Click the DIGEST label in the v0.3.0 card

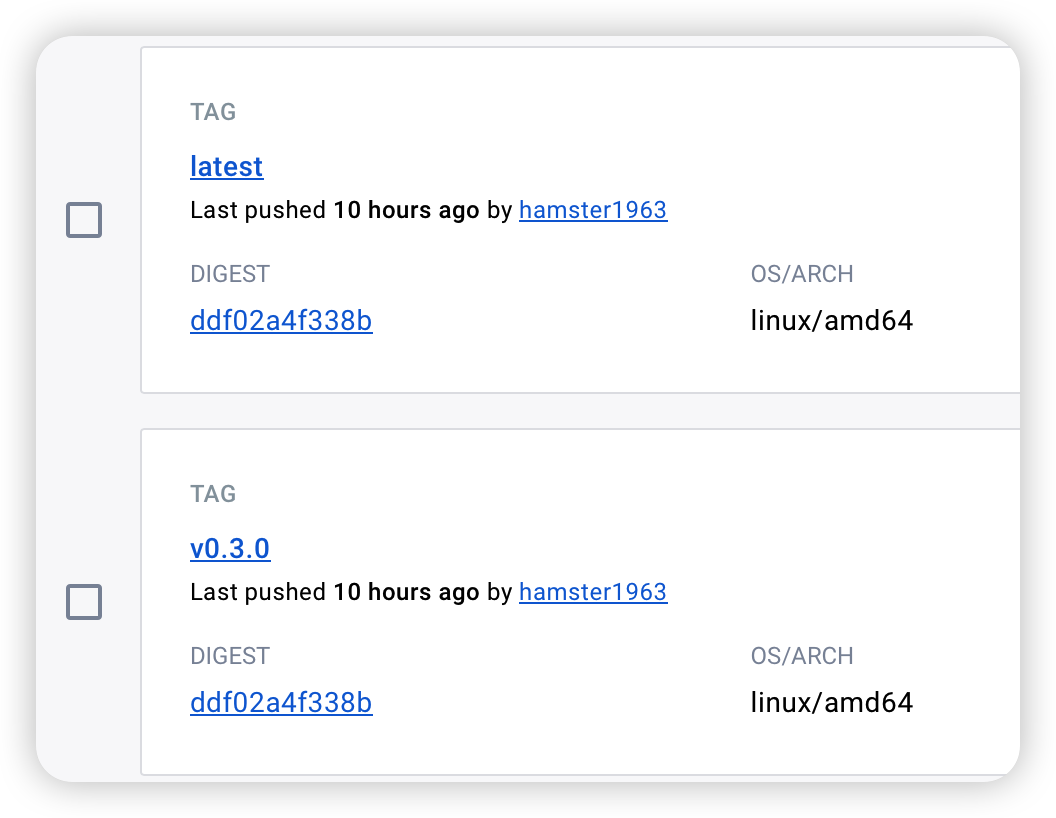click(230, 656)
